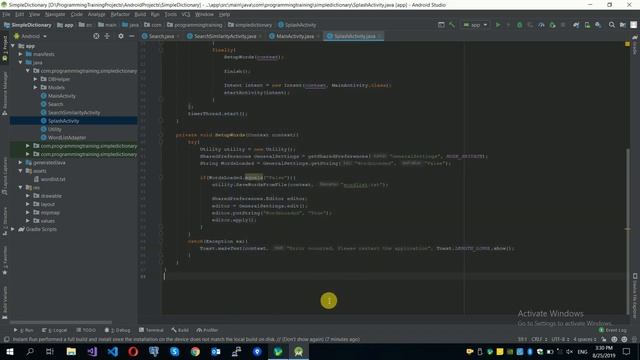
Task: Click the simpledictionary breadcrumb in navigation bar
Action: click(x=250, y=25)
